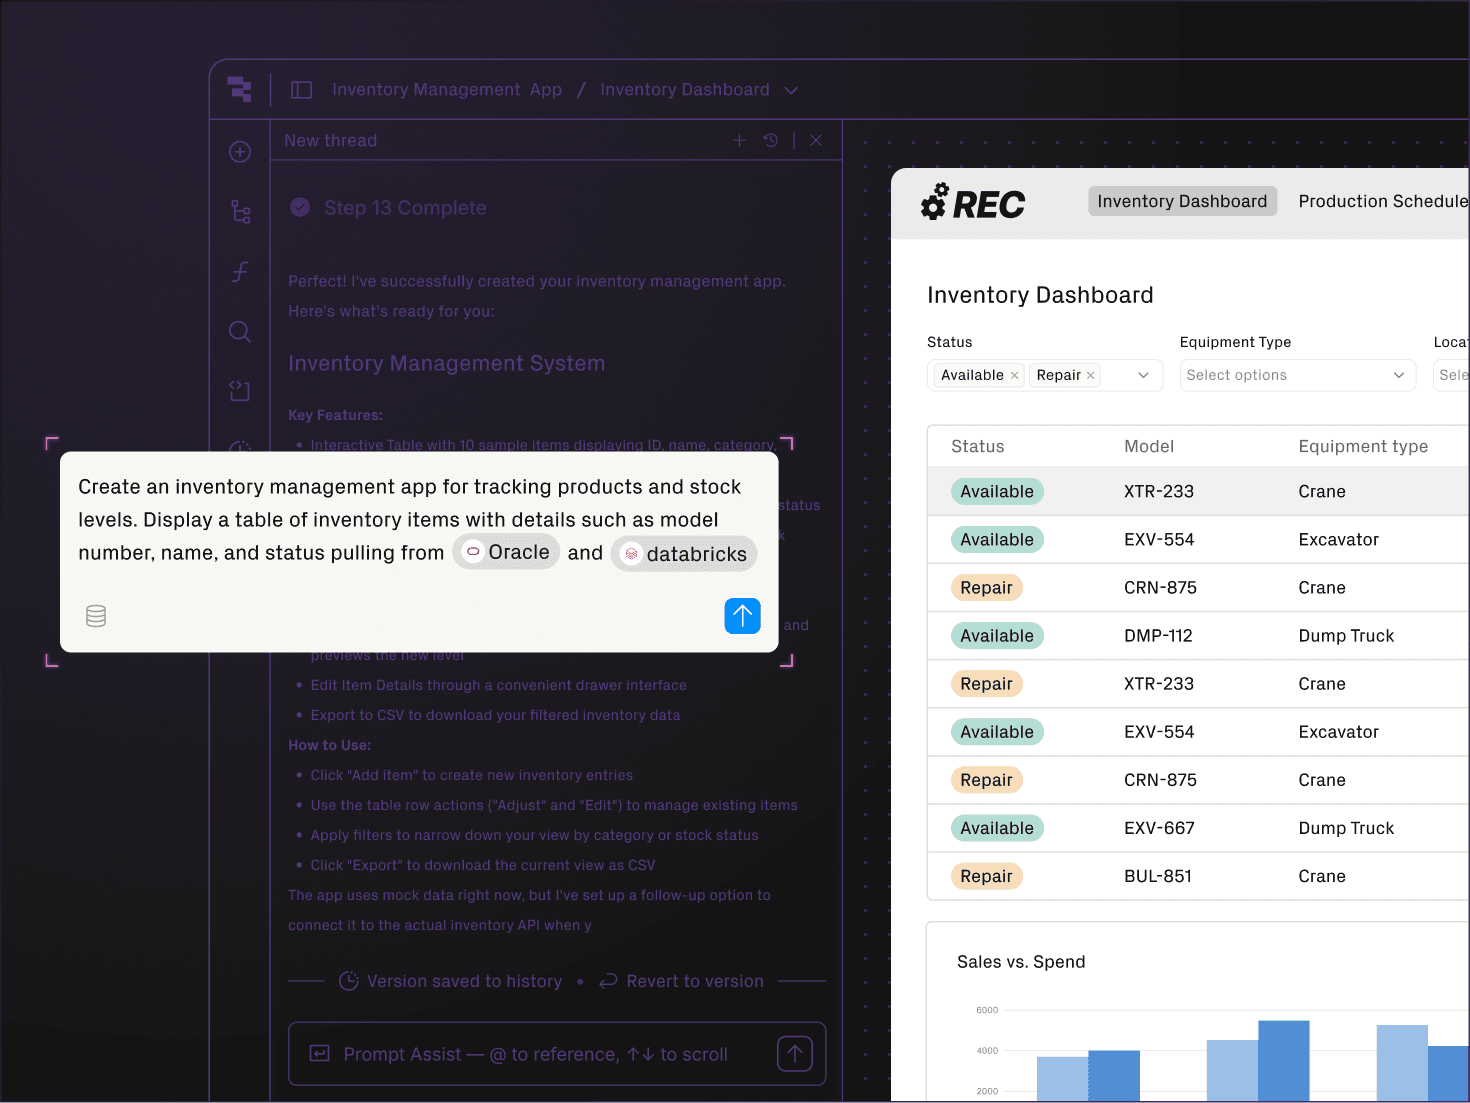Open the functions panel from the sidebar
The width and height of the screenshot is (1470, 1103).
tap(239, 271)
